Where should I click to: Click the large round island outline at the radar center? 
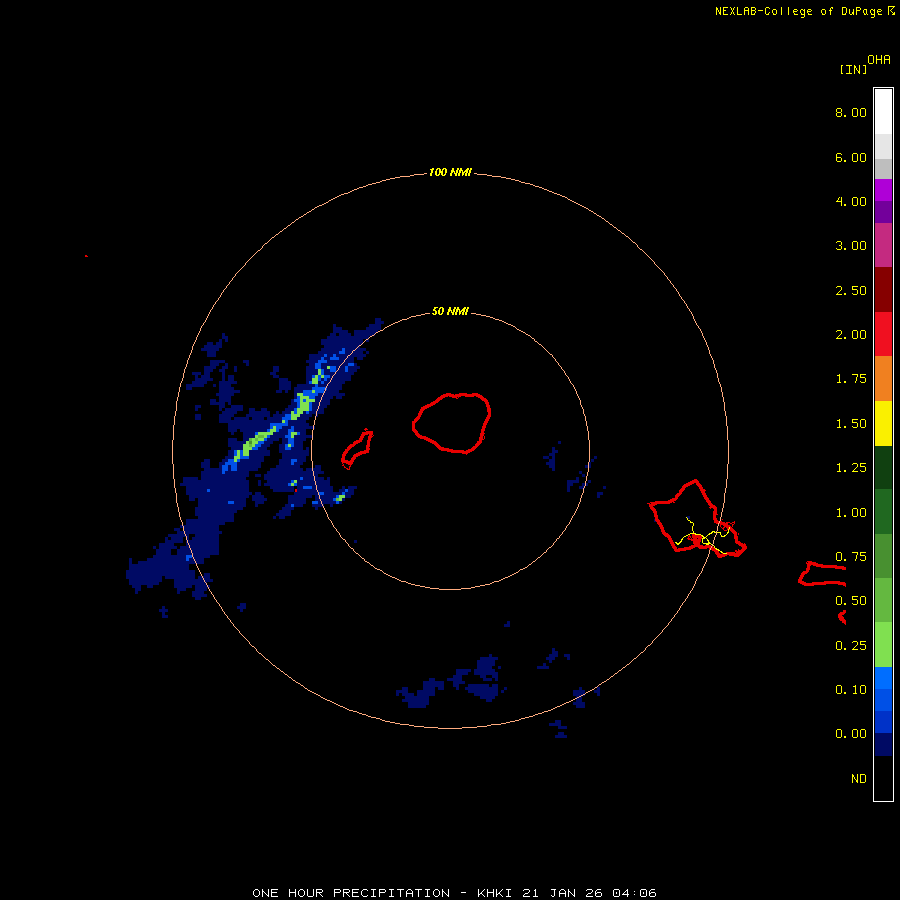click(452, 423)
